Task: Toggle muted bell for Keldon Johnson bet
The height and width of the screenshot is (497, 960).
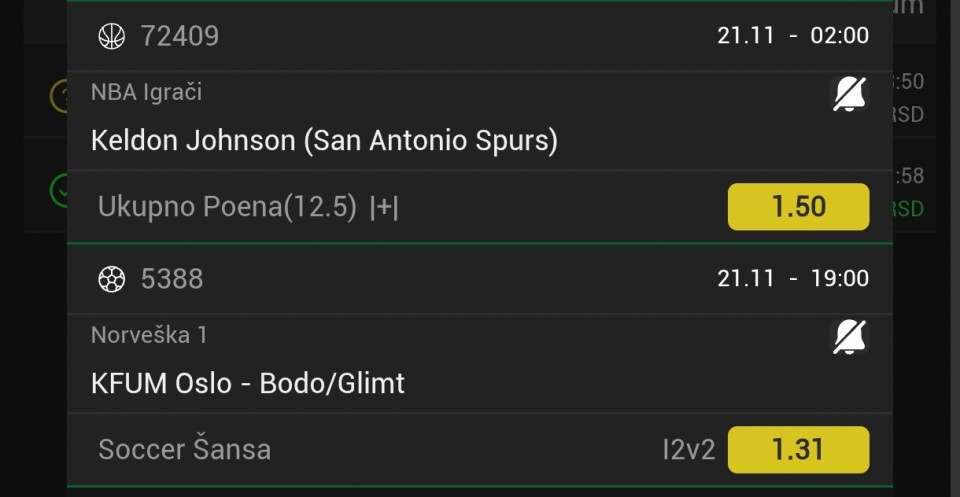Action: click(x=849, y=95)
